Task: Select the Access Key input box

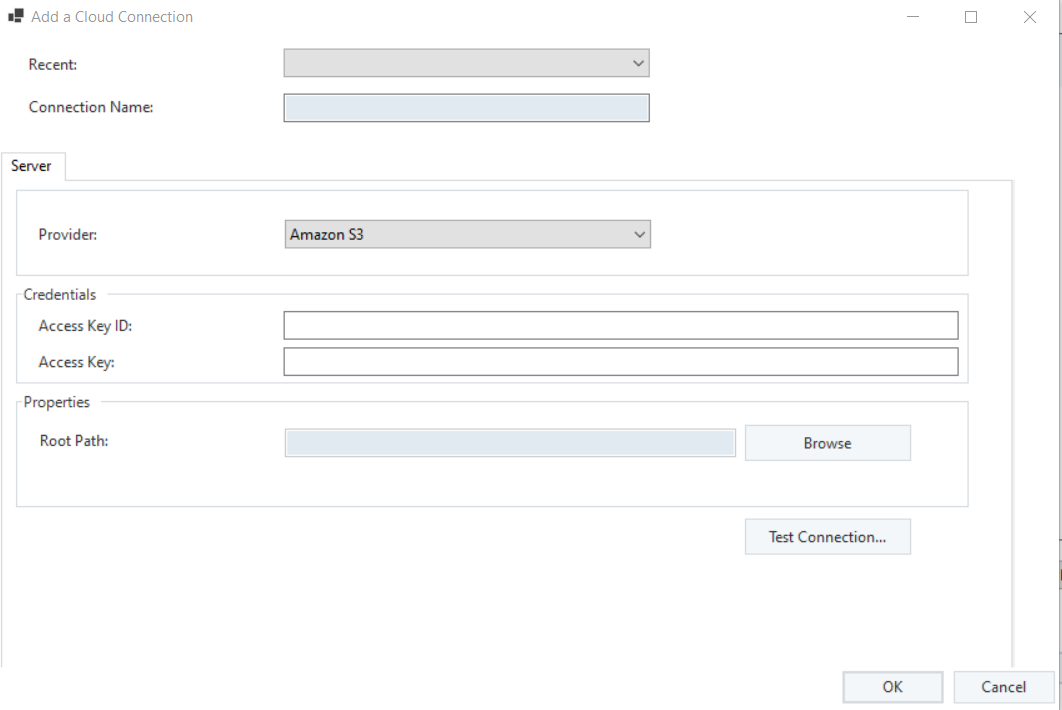Action: click(x=620, y=362)
